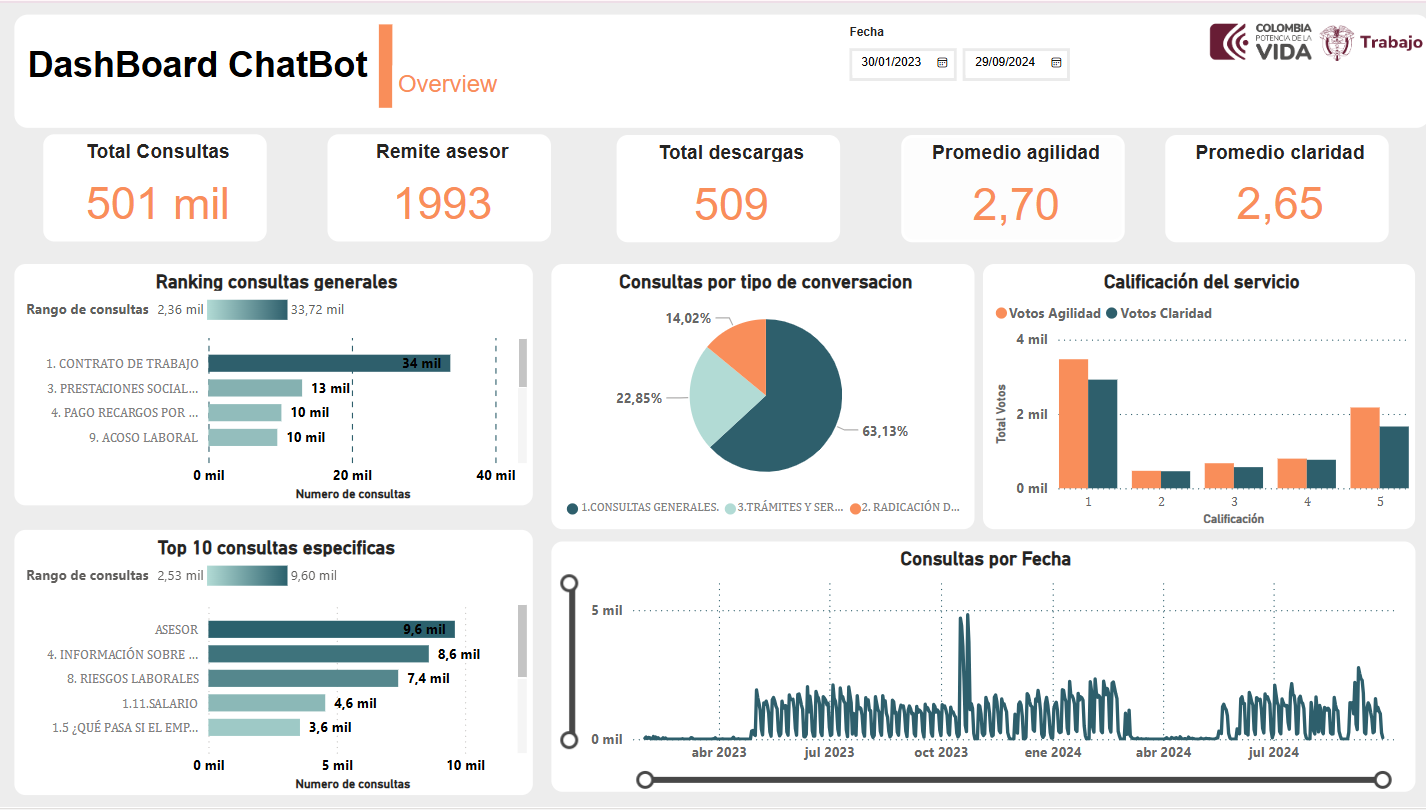The width and height of the screenshot is (1426, 810).
Task: Select the Promedio agilidad value 2,70
Action: [x=1015, y=203]
